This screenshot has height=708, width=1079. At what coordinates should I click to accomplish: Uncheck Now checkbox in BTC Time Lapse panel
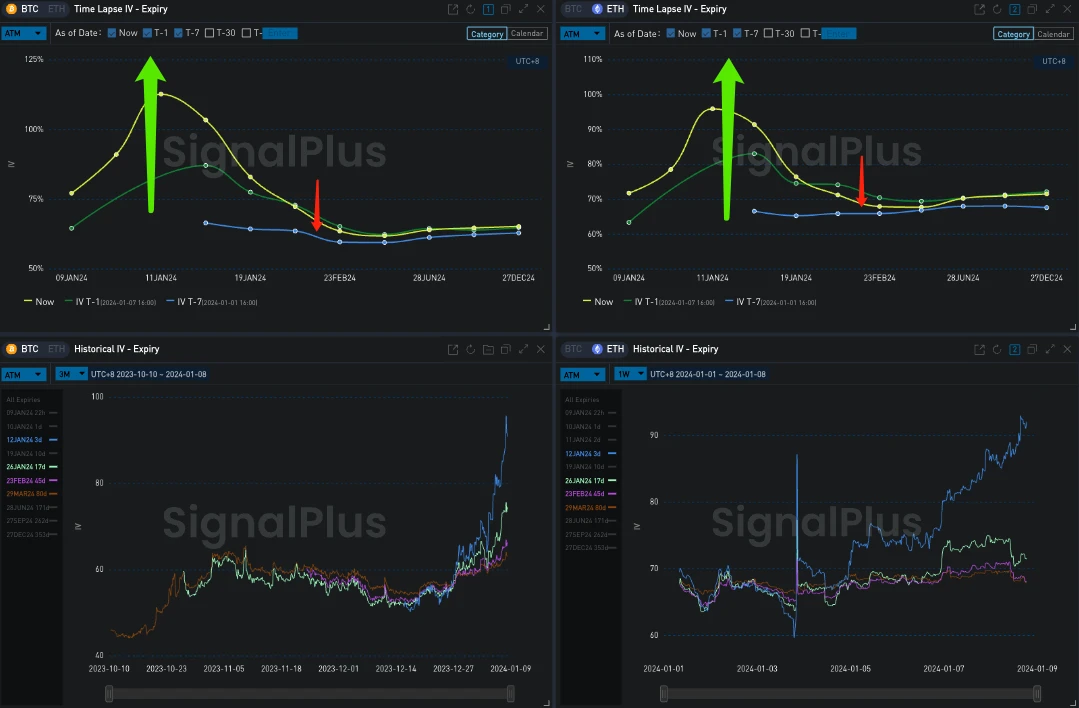(112, 33)
